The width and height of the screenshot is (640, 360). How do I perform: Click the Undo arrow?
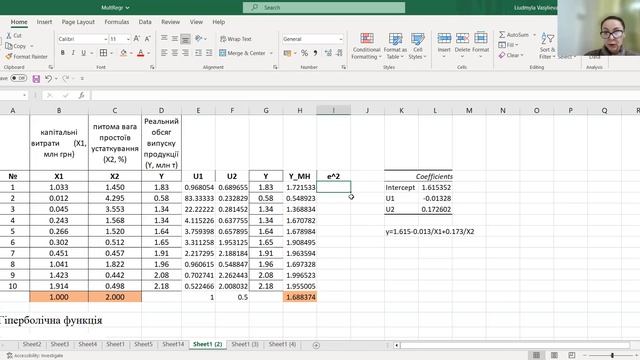click(x=49, y=78)
